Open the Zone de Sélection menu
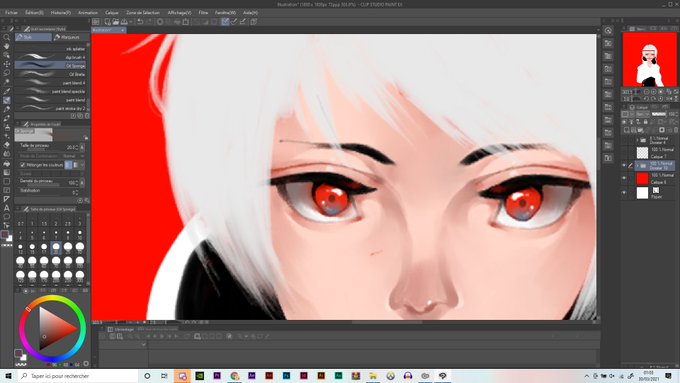680x383 pixels. (x=143, y=13)
